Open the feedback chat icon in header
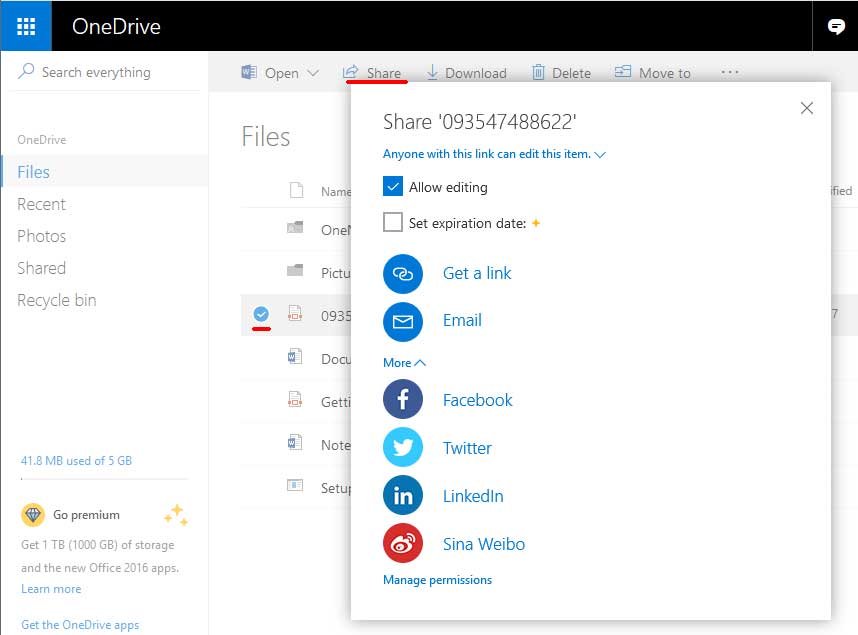858x635 pixels. tap(836, 26)
